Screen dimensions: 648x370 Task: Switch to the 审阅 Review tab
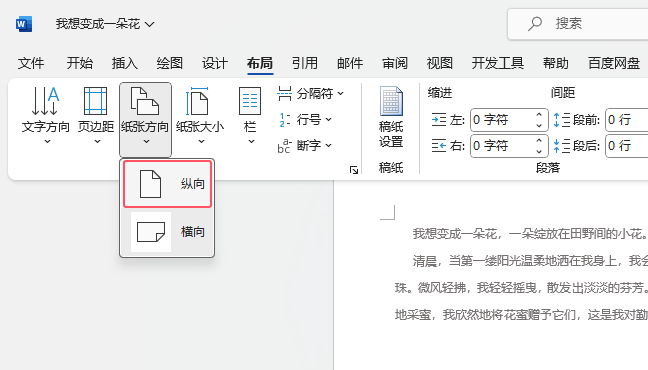coord(395,63)
